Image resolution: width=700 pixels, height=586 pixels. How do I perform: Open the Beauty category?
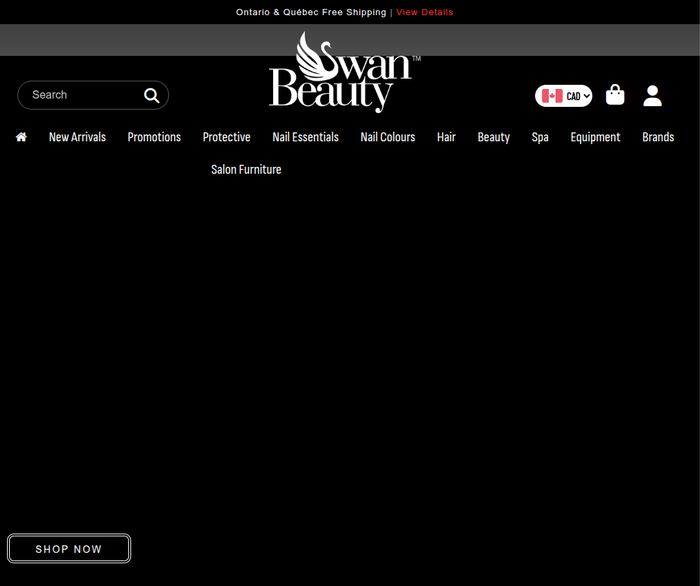(493, 137)
